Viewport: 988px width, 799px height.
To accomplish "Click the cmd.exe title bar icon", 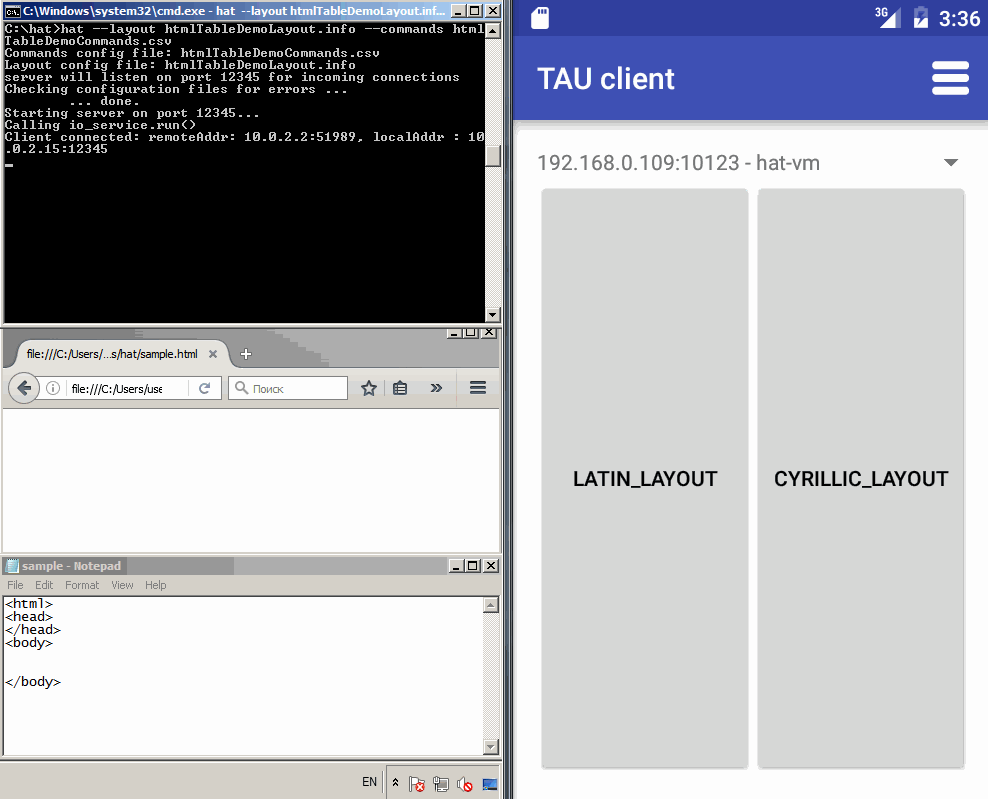I will tap(13, 11).
